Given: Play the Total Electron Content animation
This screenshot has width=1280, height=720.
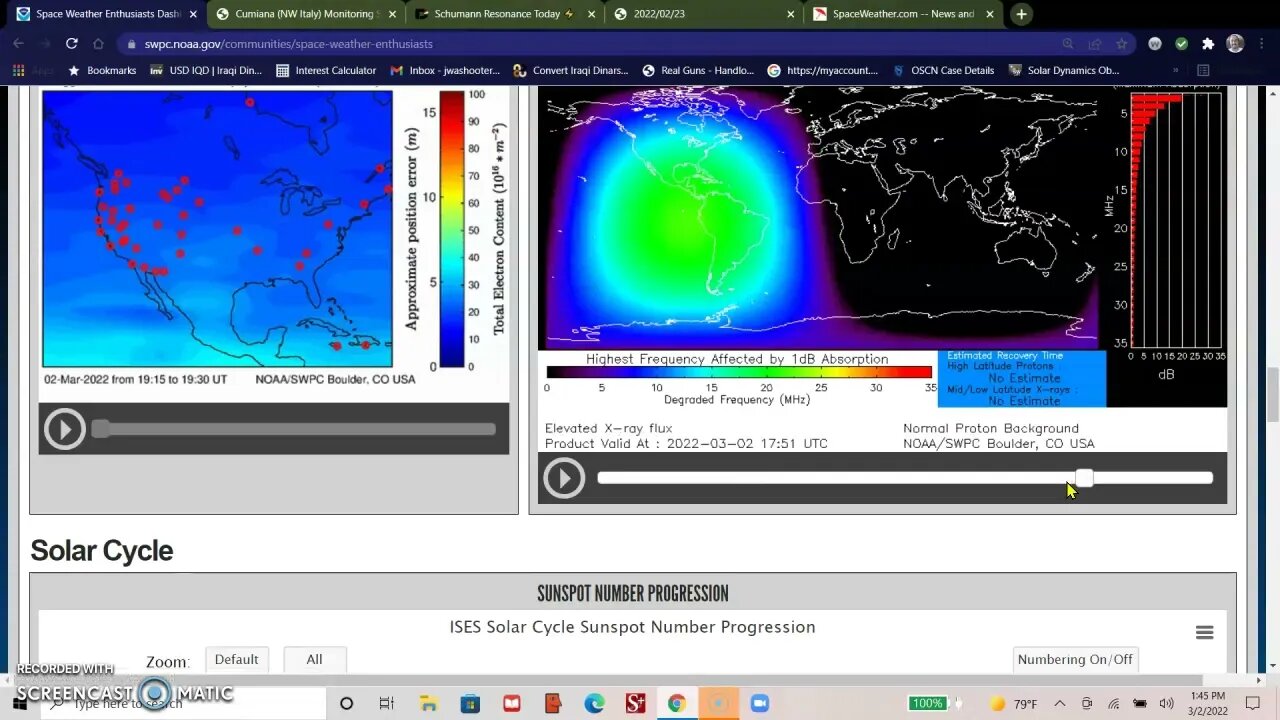Looking at the screenshot, I should (x=64, y=429).
